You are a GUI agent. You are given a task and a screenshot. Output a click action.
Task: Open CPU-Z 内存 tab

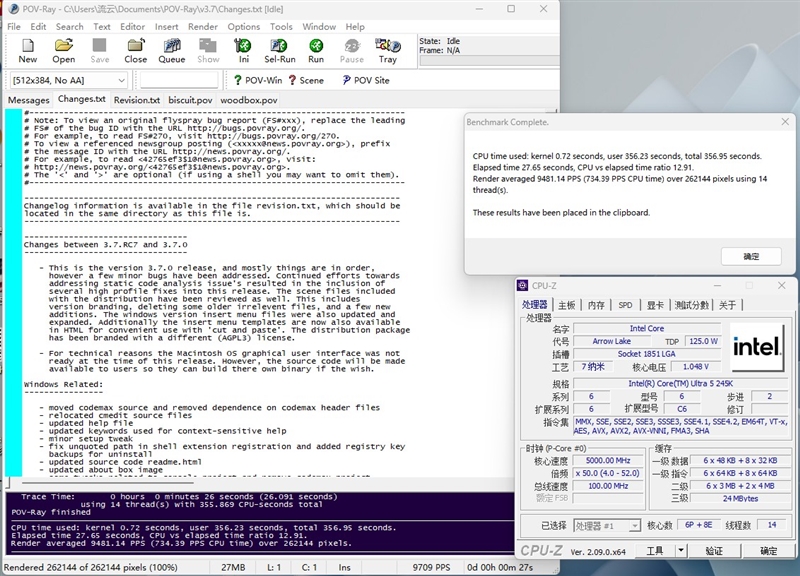[x=596, y=305]
